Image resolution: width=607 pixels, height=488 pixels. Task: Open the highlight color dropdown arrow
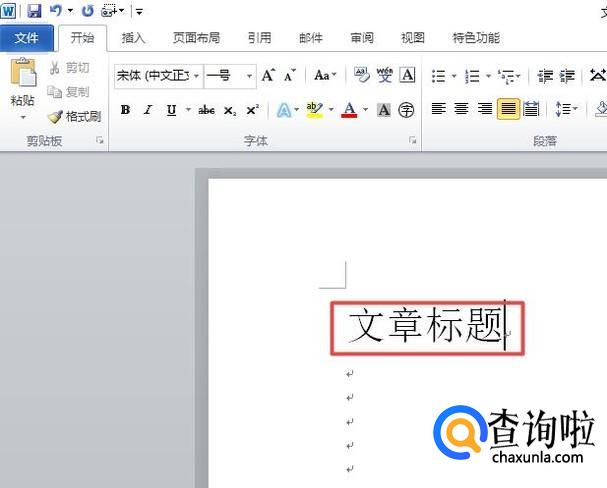[x=331, y=110]
